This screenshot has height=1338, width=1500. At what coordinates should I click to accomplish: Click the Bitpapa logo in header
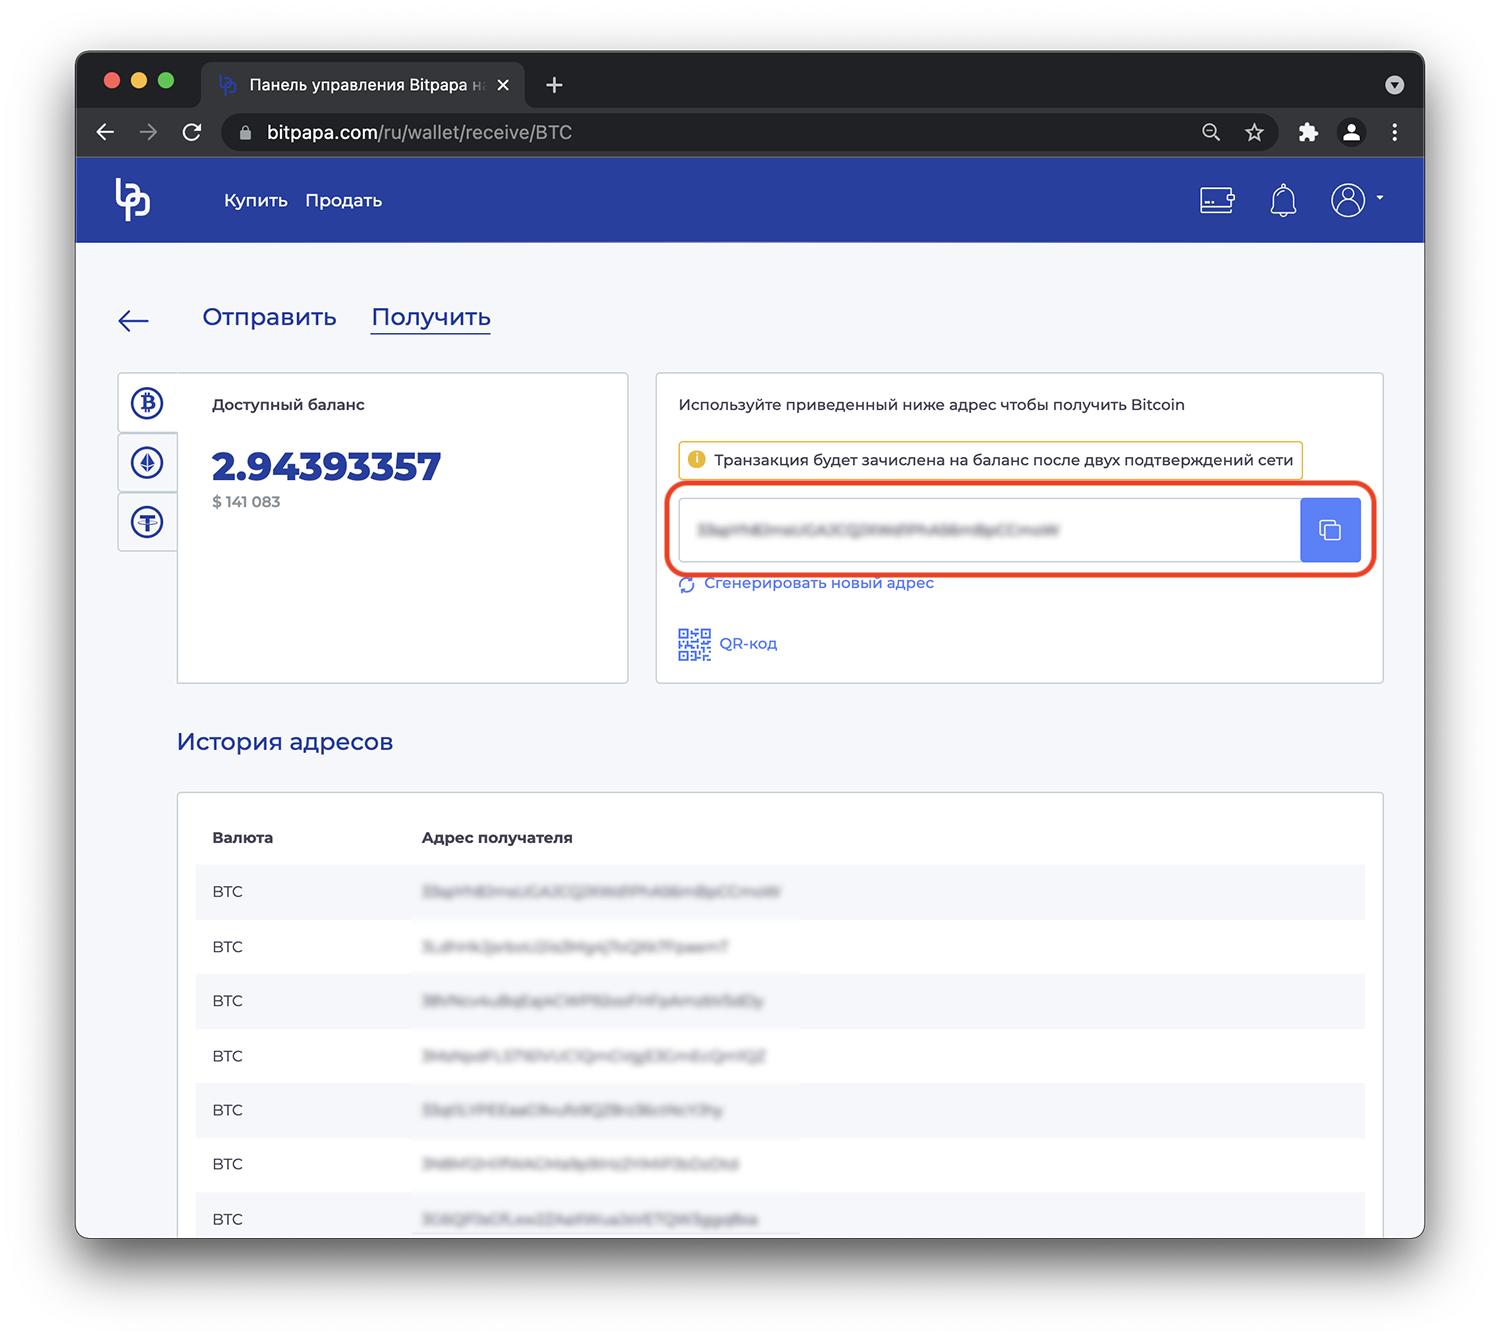click(x=132, y=199)
